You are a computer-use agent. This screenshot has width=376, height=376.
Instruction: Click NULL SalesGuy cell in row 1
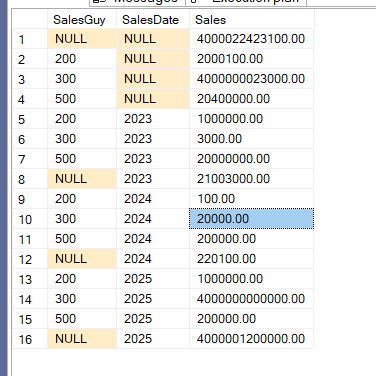[x=82, y=39]
